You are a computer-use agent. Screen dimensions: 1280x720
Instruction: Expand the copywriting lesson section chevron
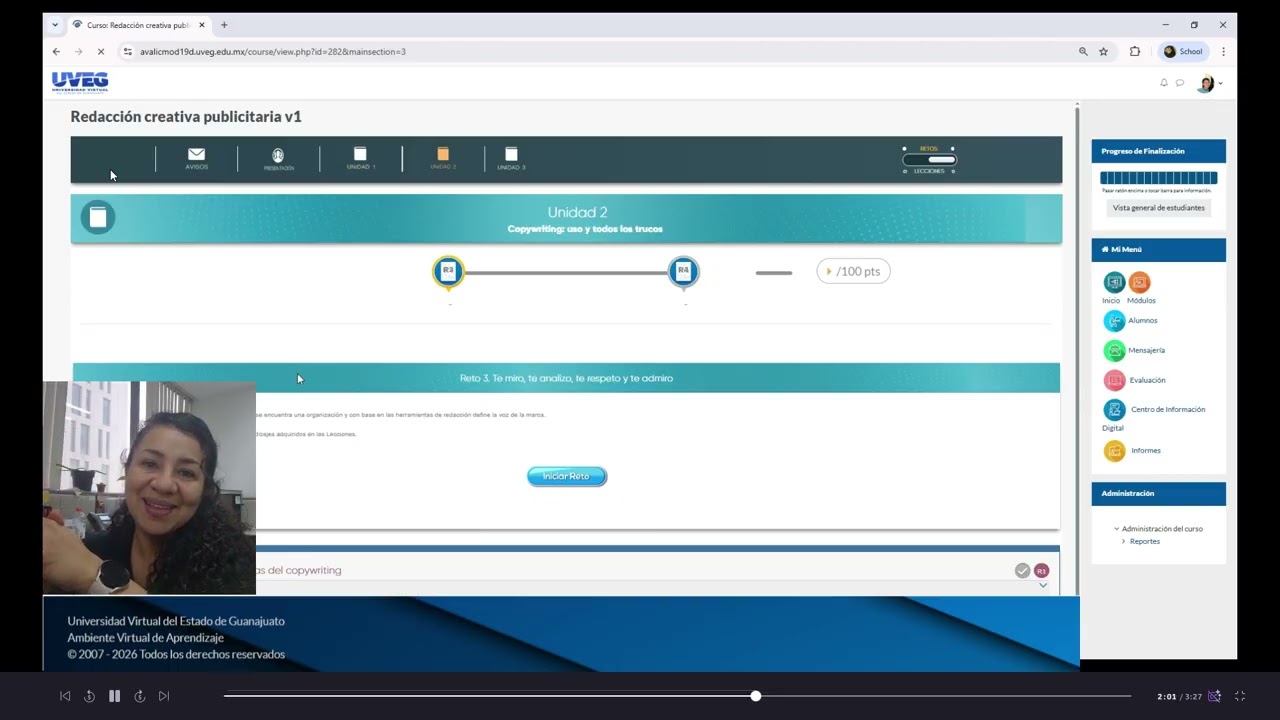point(1043,585)
